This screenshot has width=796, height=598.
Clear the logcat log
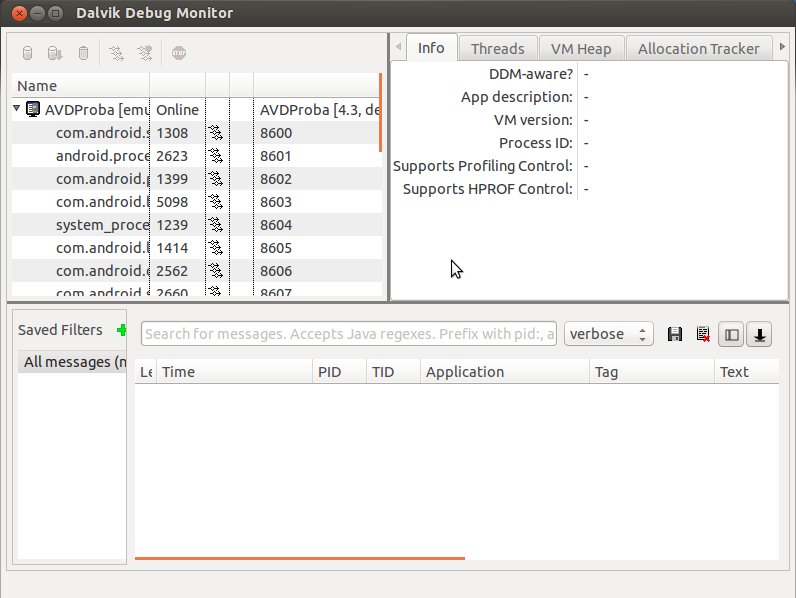point(703,335)
